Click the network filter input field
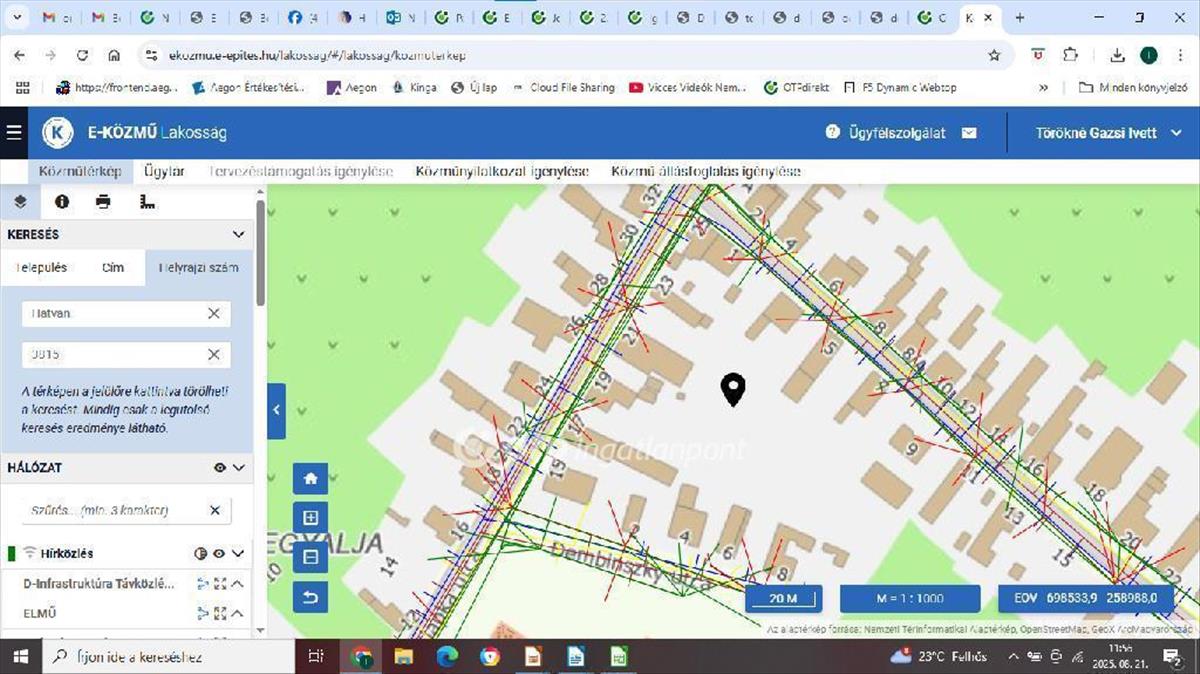This screenshot has height=674, width=1200. tap(112, 511)
